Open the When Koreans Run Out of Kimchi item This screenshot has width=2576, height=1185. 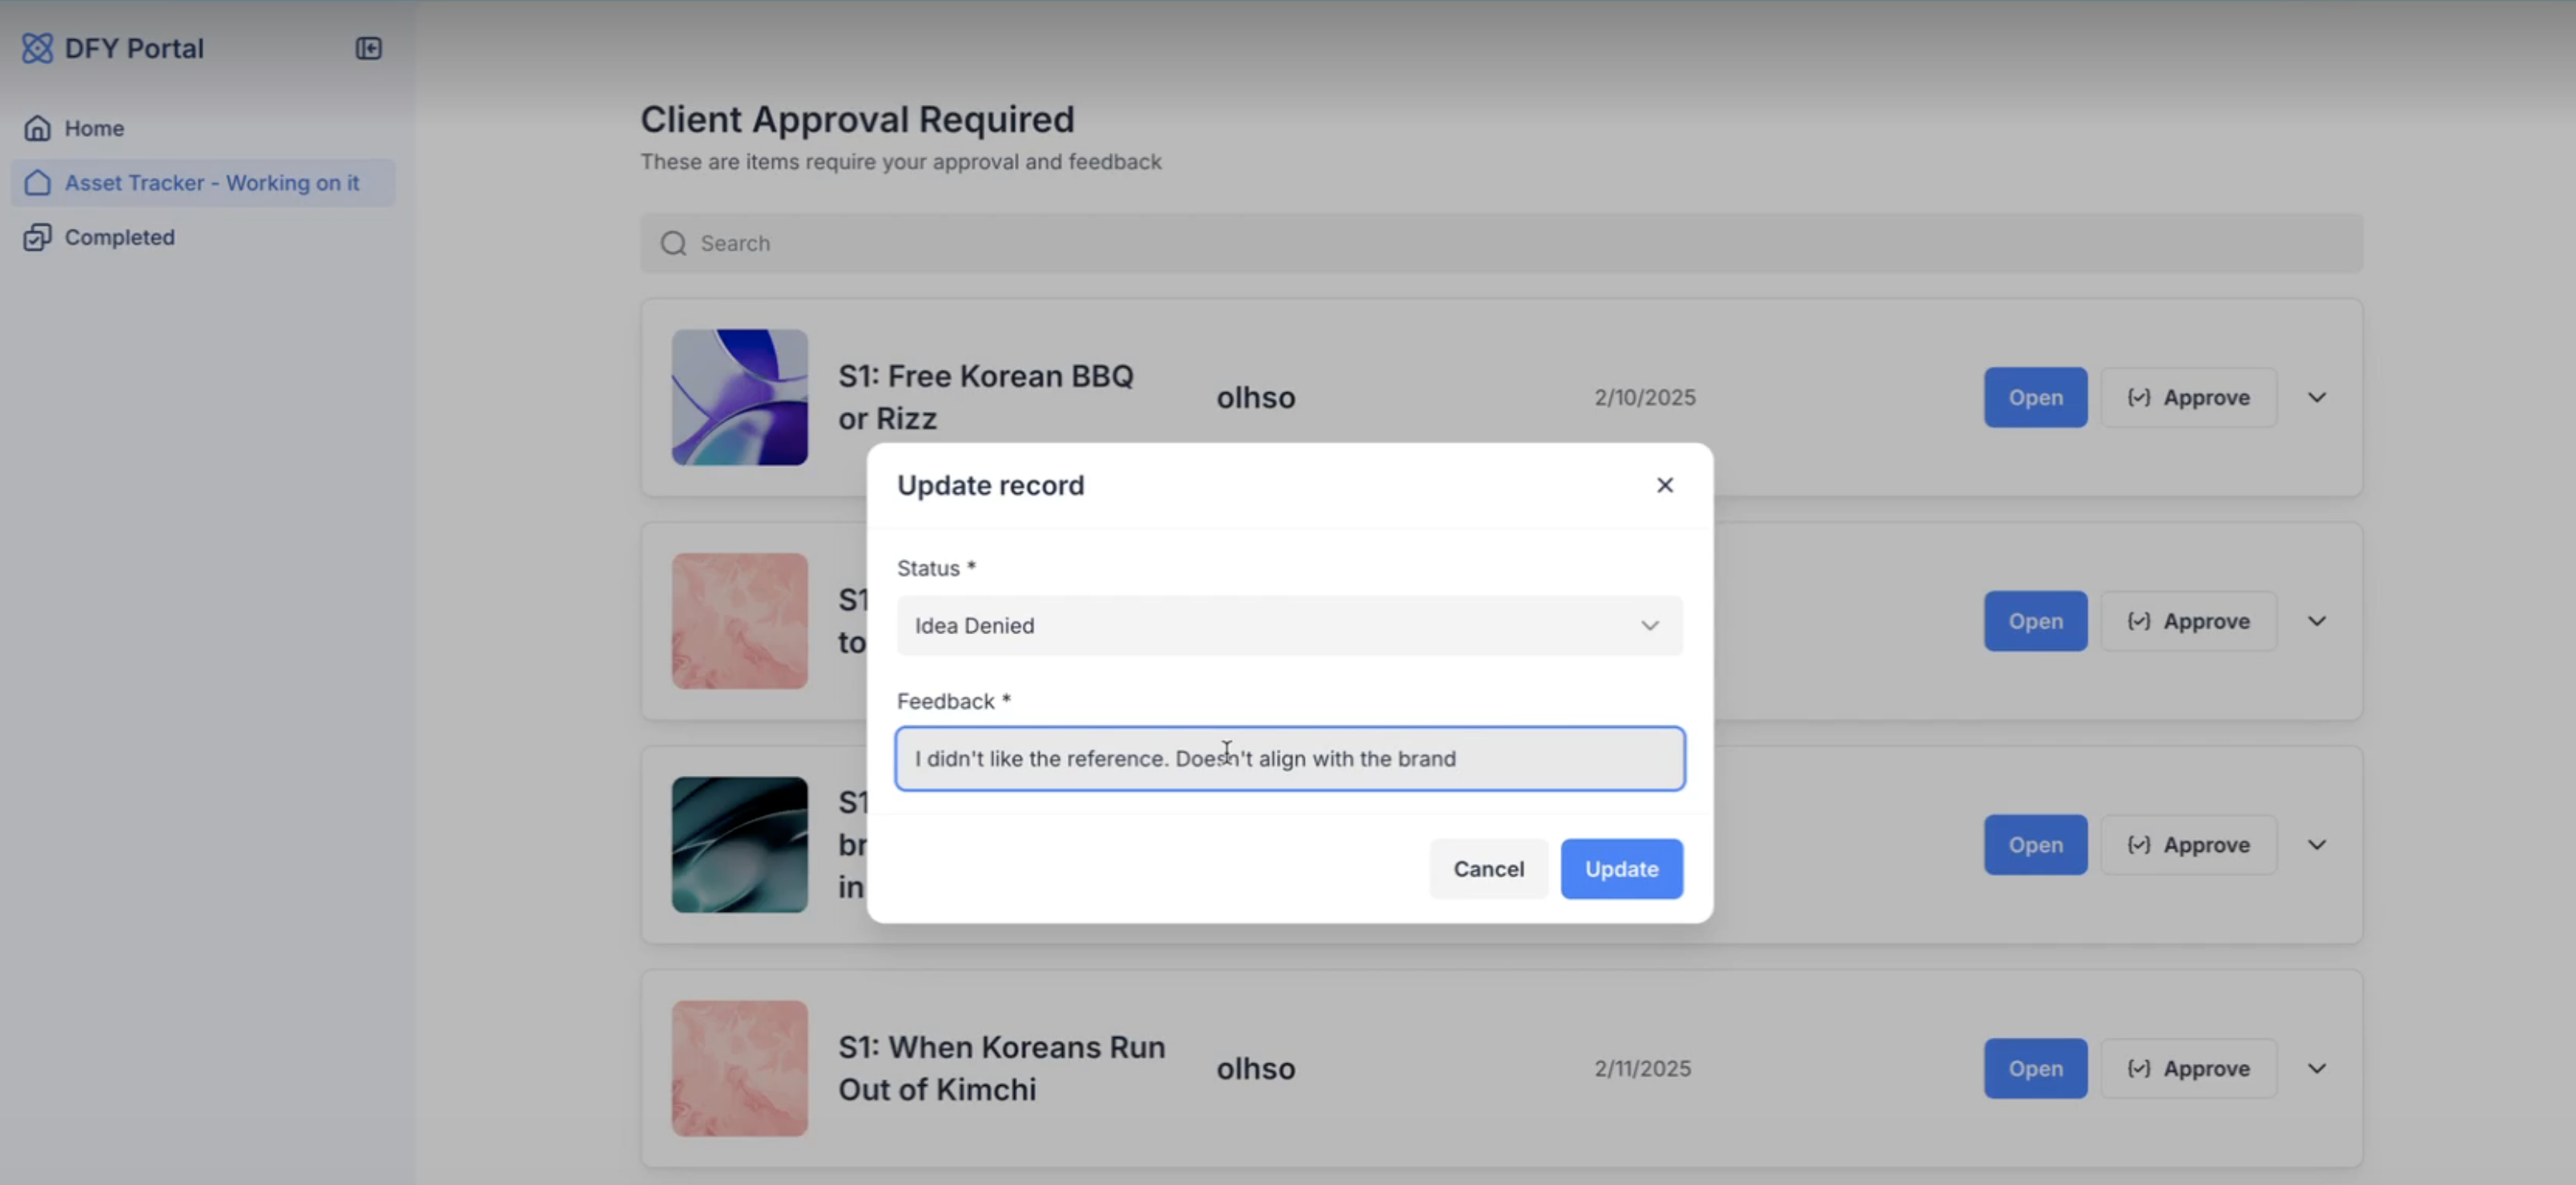coord(2035,1068)
